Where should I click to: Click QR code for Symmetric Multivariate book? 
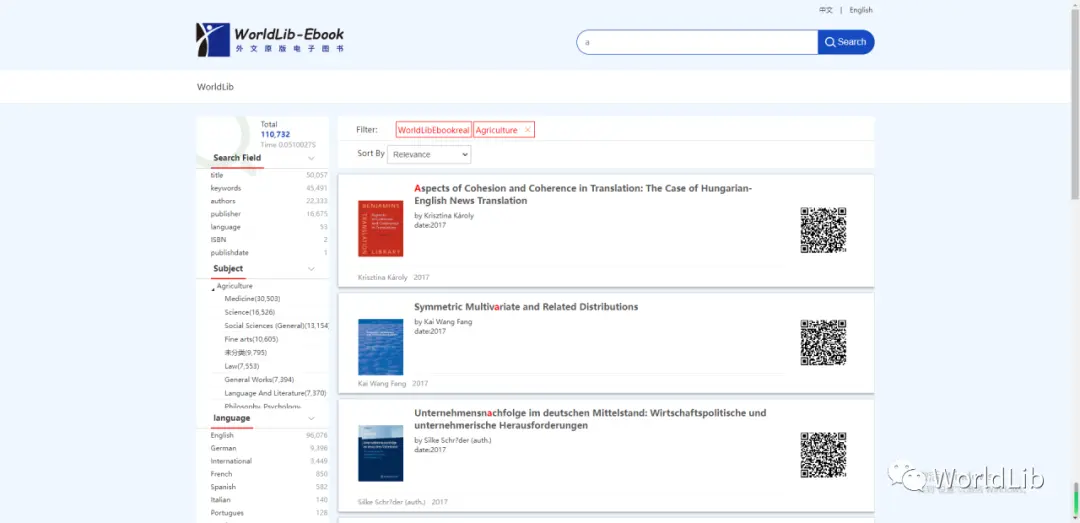[x=823, y=342]
